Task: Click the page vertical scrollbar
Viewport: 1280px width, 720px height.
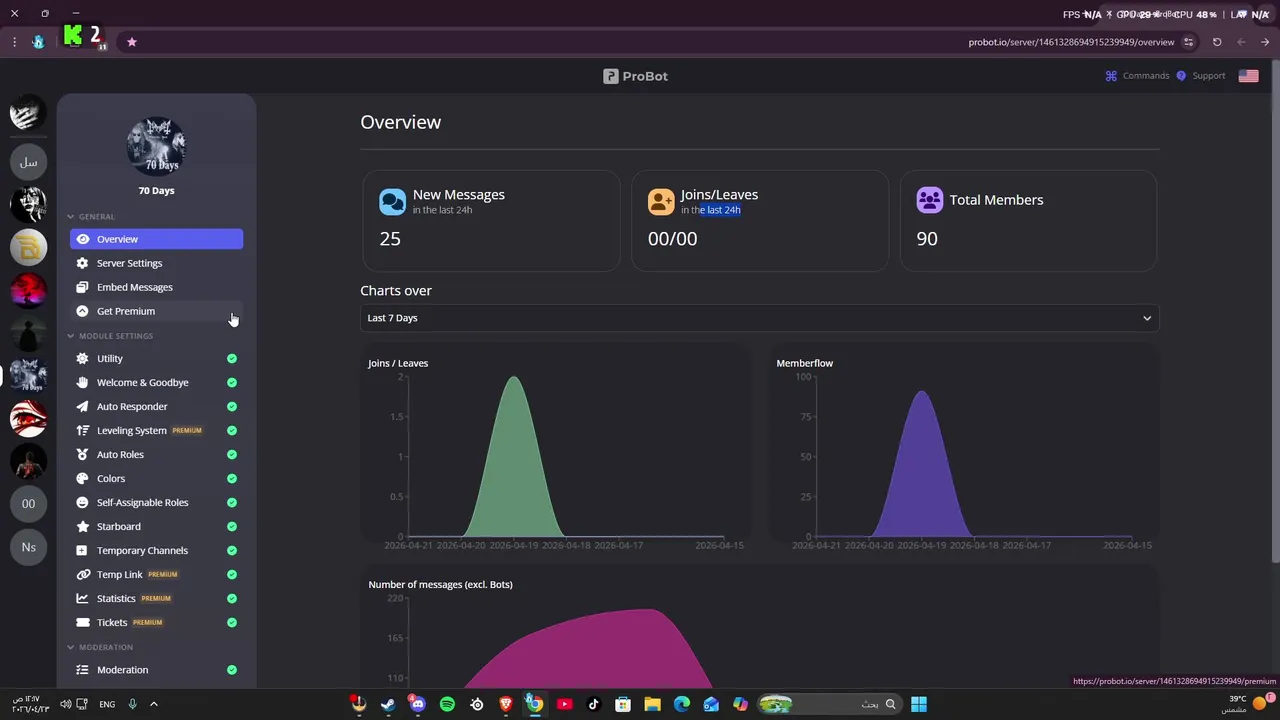Action: coord(1274,310)
